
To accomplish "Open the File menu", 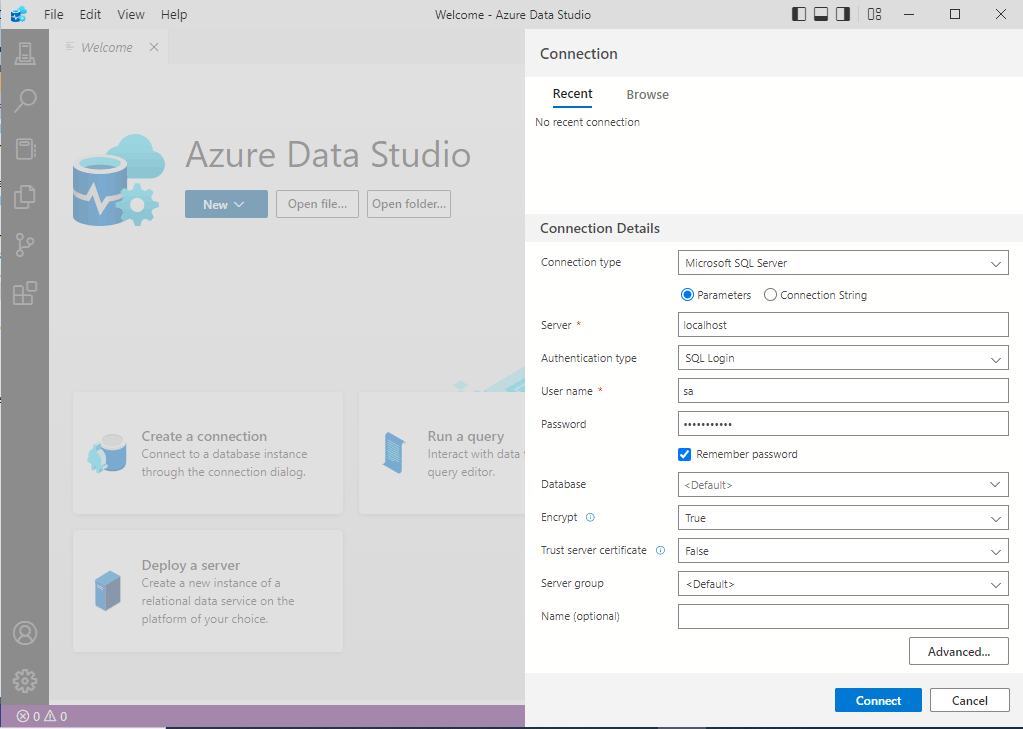I will tap(53, 14).
